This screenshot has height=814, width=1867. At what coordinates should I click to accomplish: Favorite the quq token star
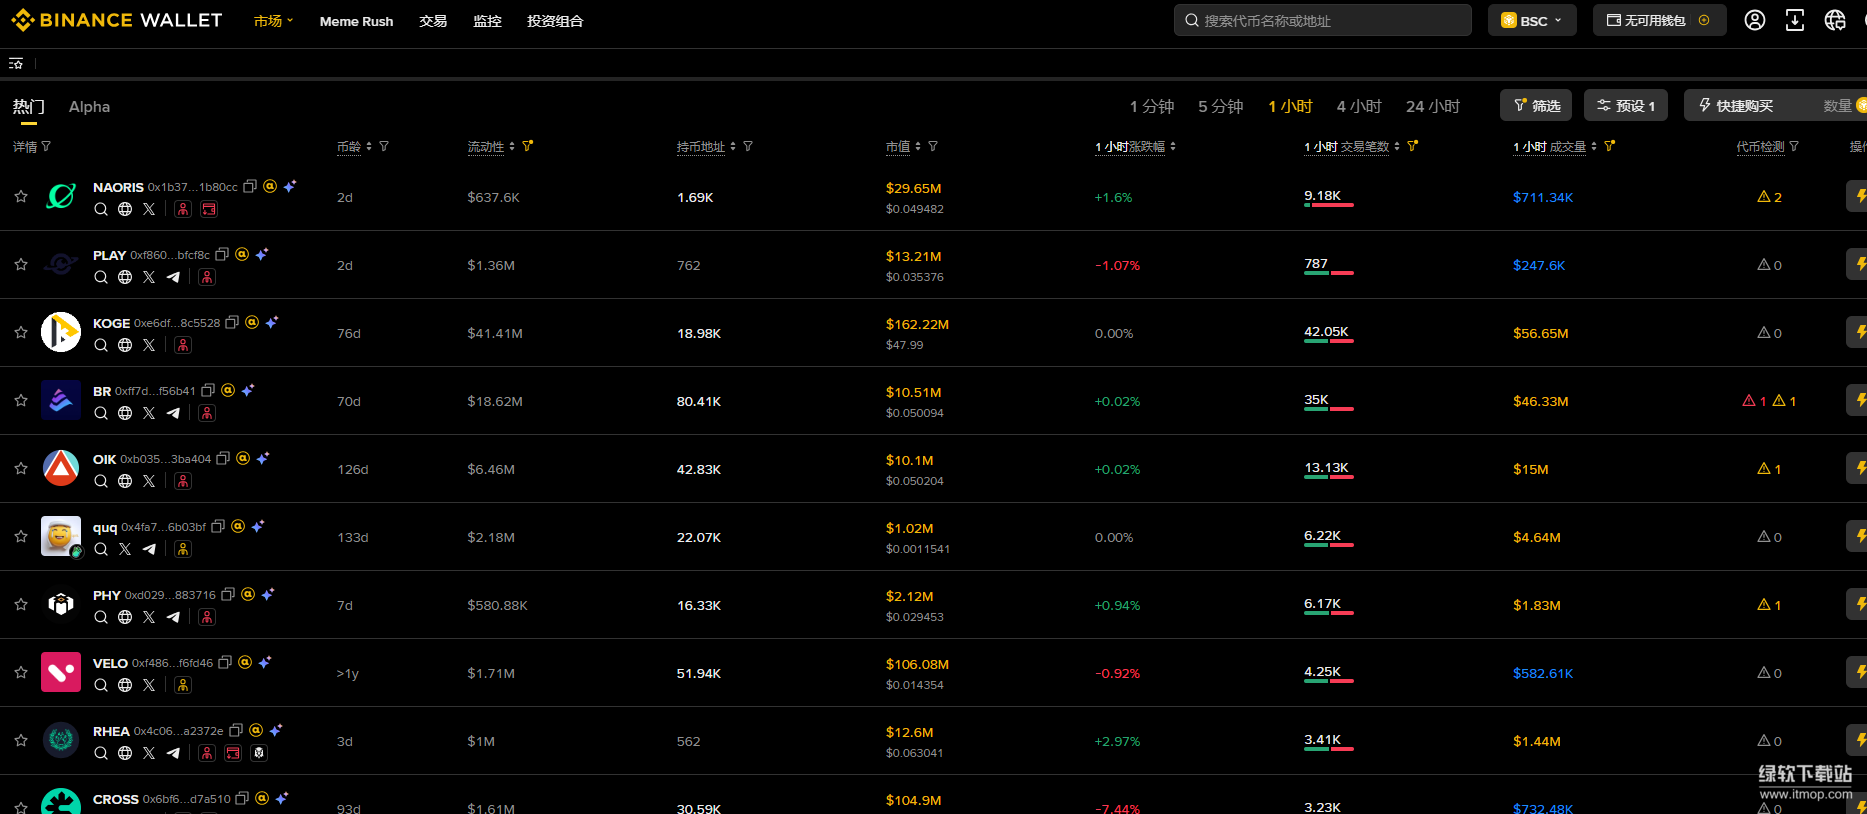point(21,536)
